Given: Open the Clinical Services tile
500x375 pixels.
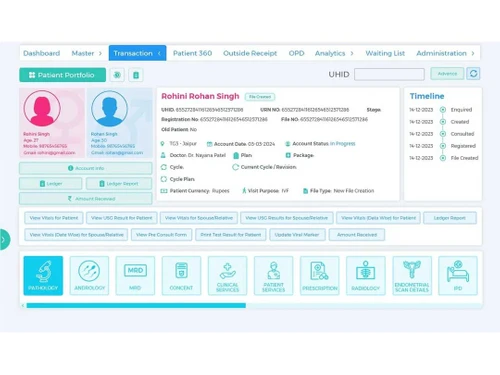Looking at the screenshot, I should (x=227, y=275).
